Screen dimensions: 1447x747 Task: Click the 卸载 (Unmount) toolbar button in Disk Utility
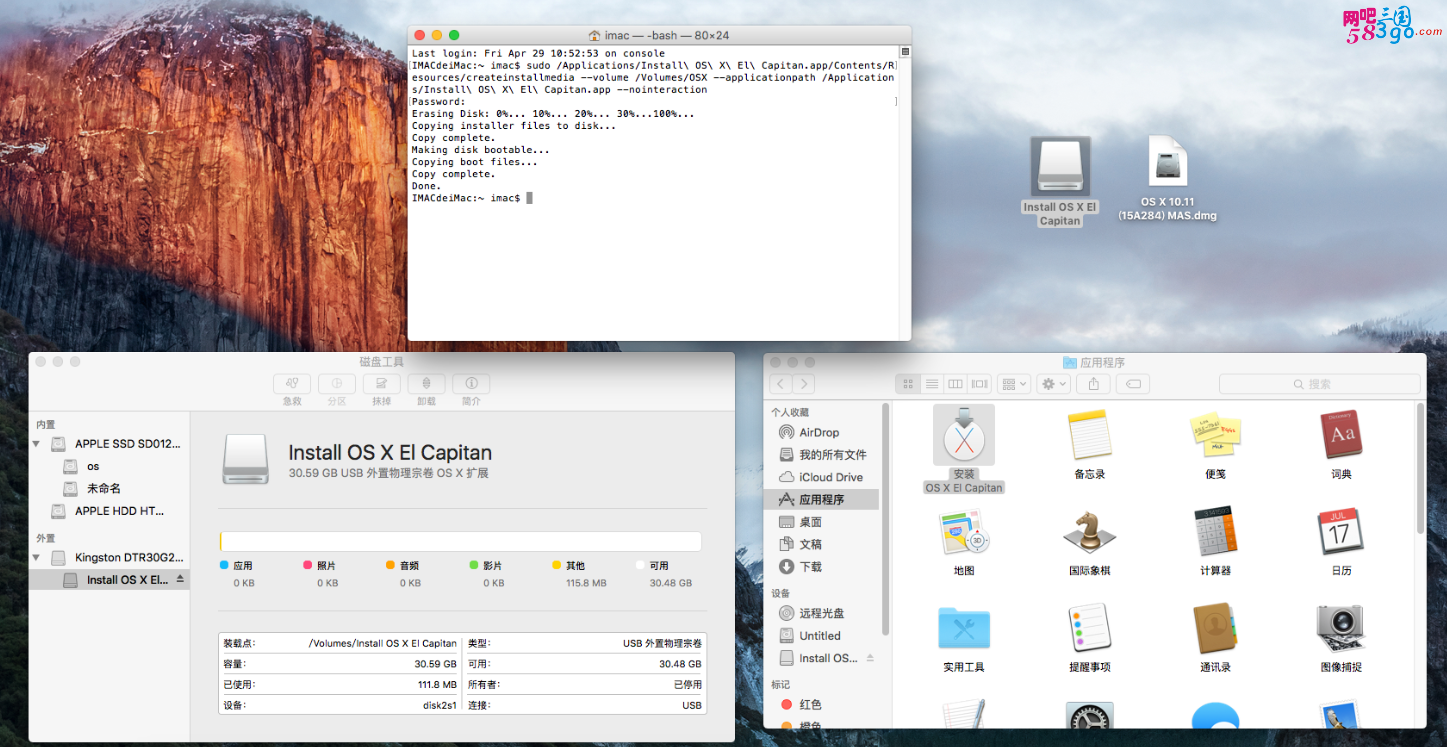coord(426,384)
